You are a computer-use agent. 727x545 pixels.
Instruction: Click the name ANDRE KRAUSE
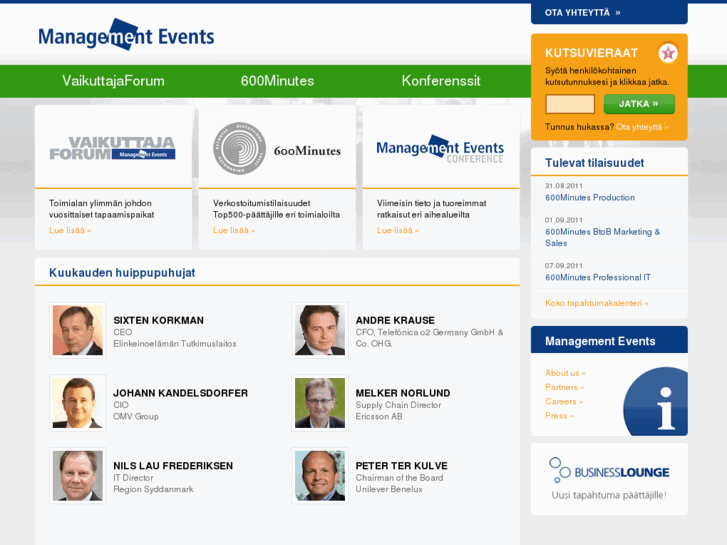pyautogui.click(x=395, y=321)
